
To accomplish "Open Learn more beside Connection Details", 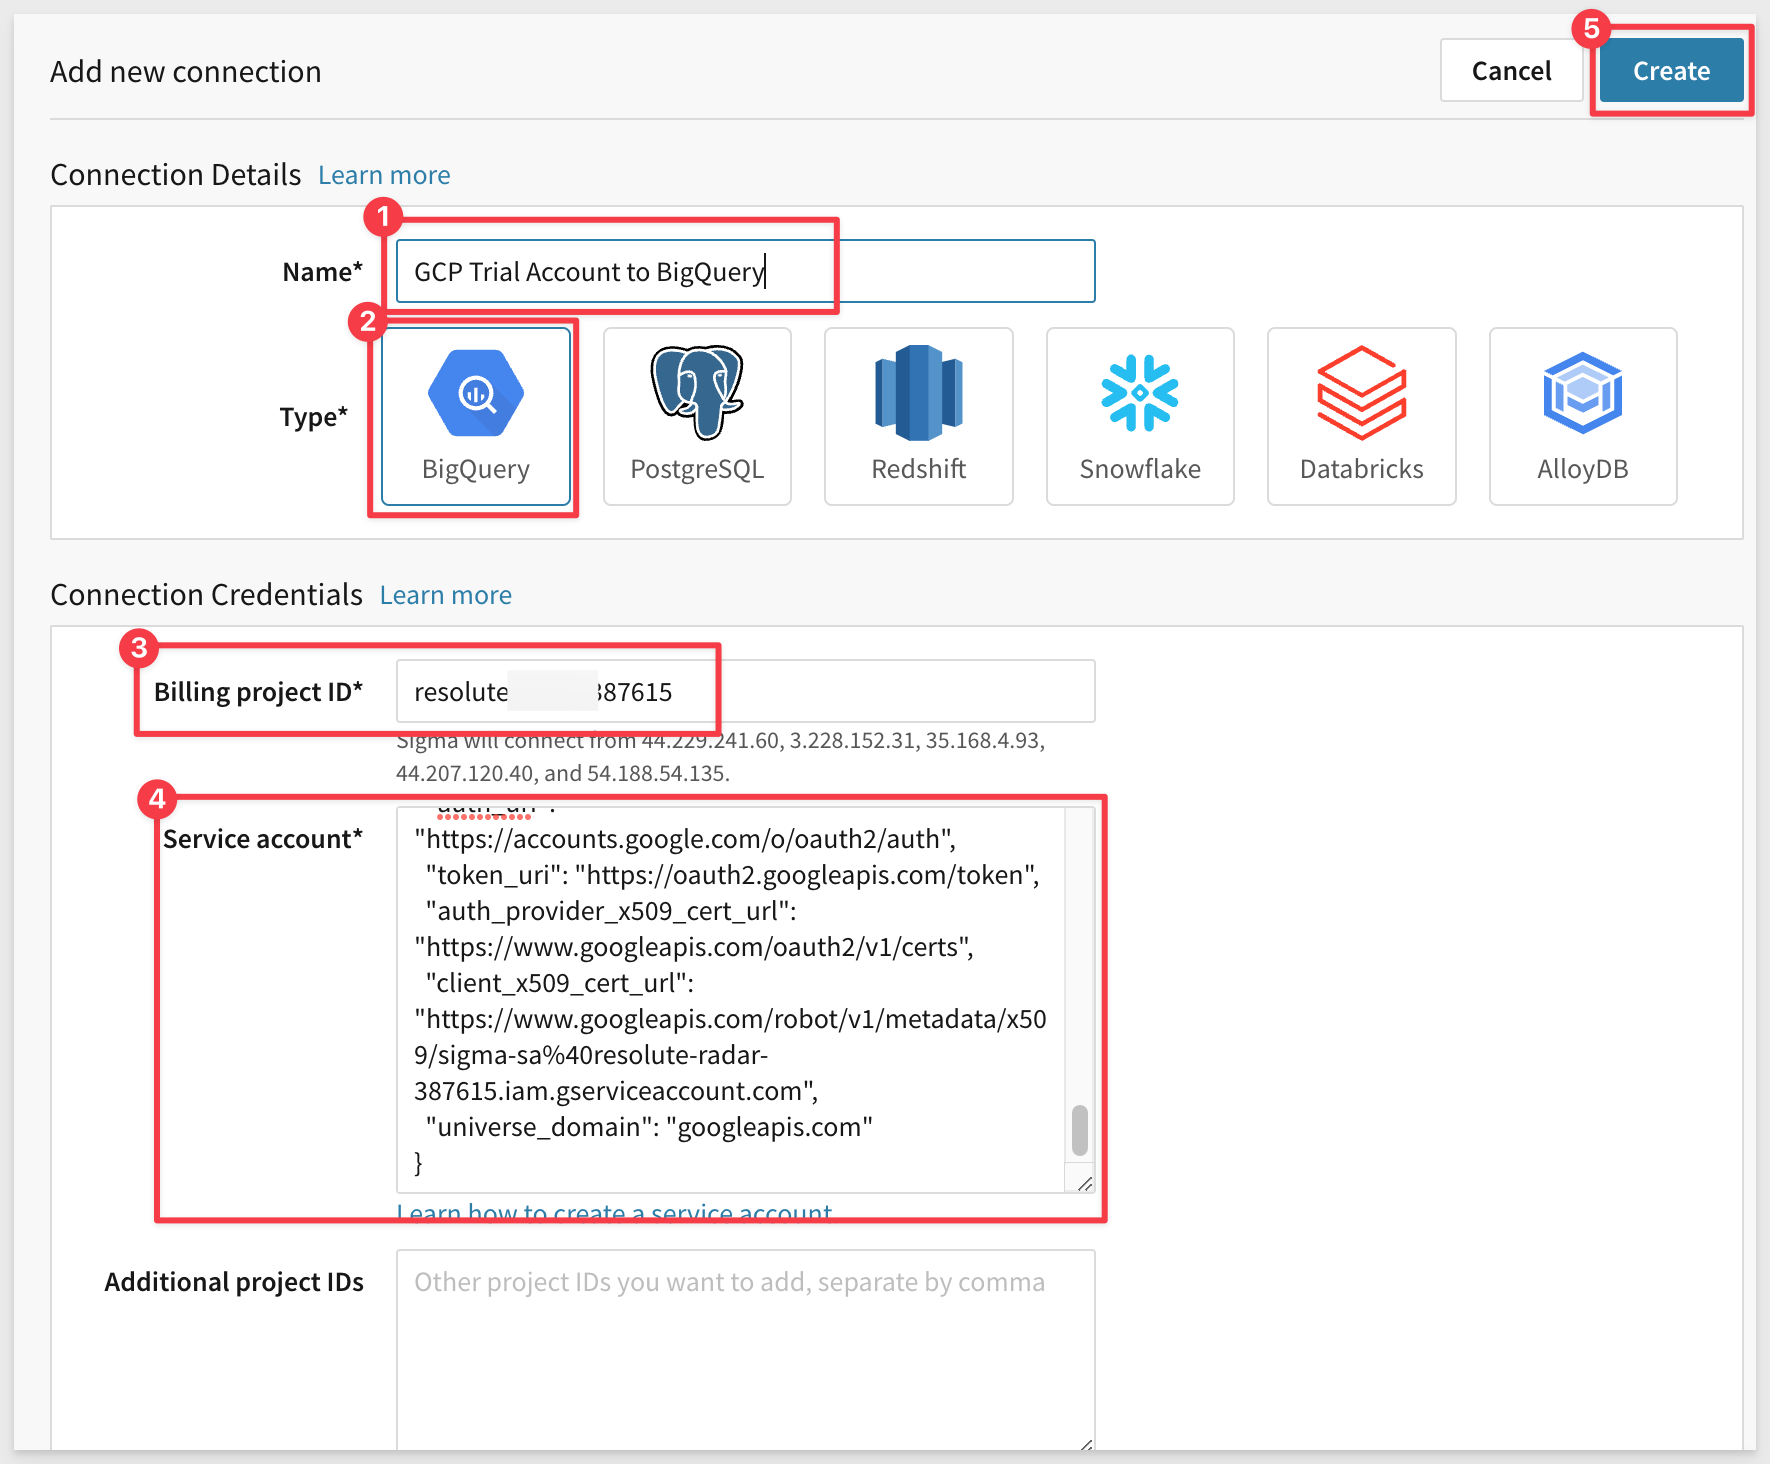I will point(384,175).
